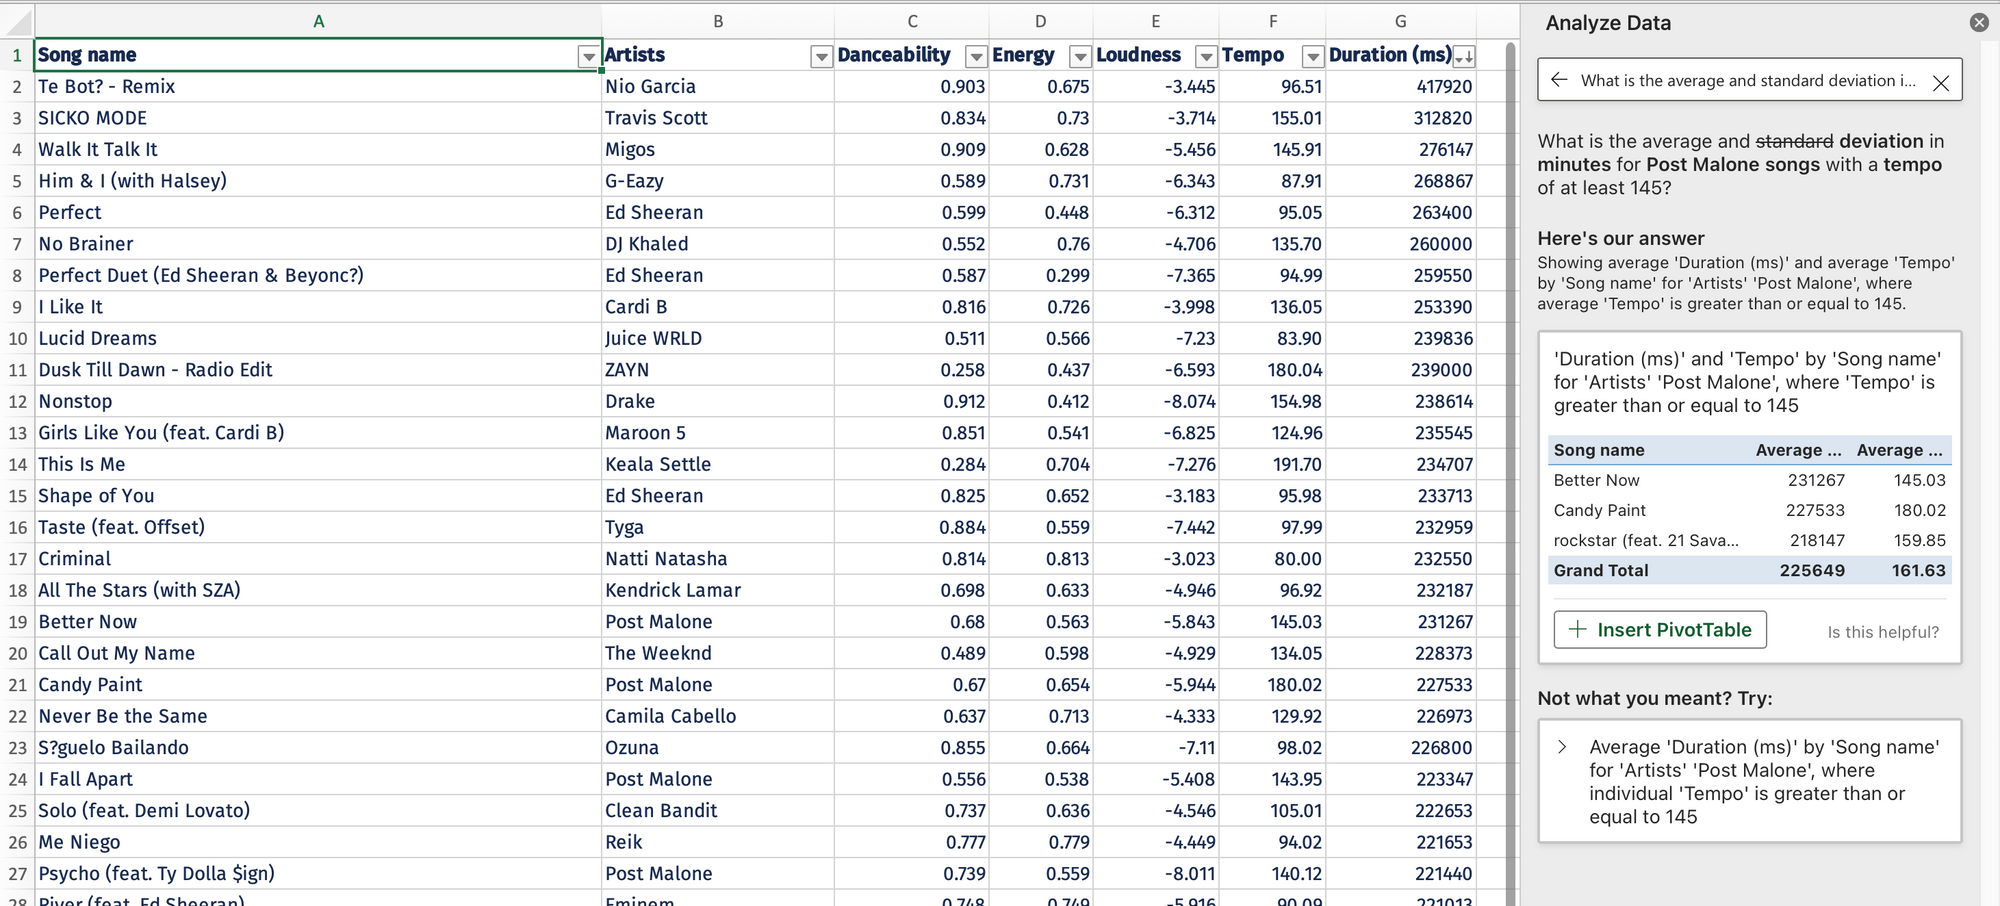This screenshot has height=906, width=2000.
Task: Click 'Grand Total' row in the pivot preview
Action: point(1750,570)
